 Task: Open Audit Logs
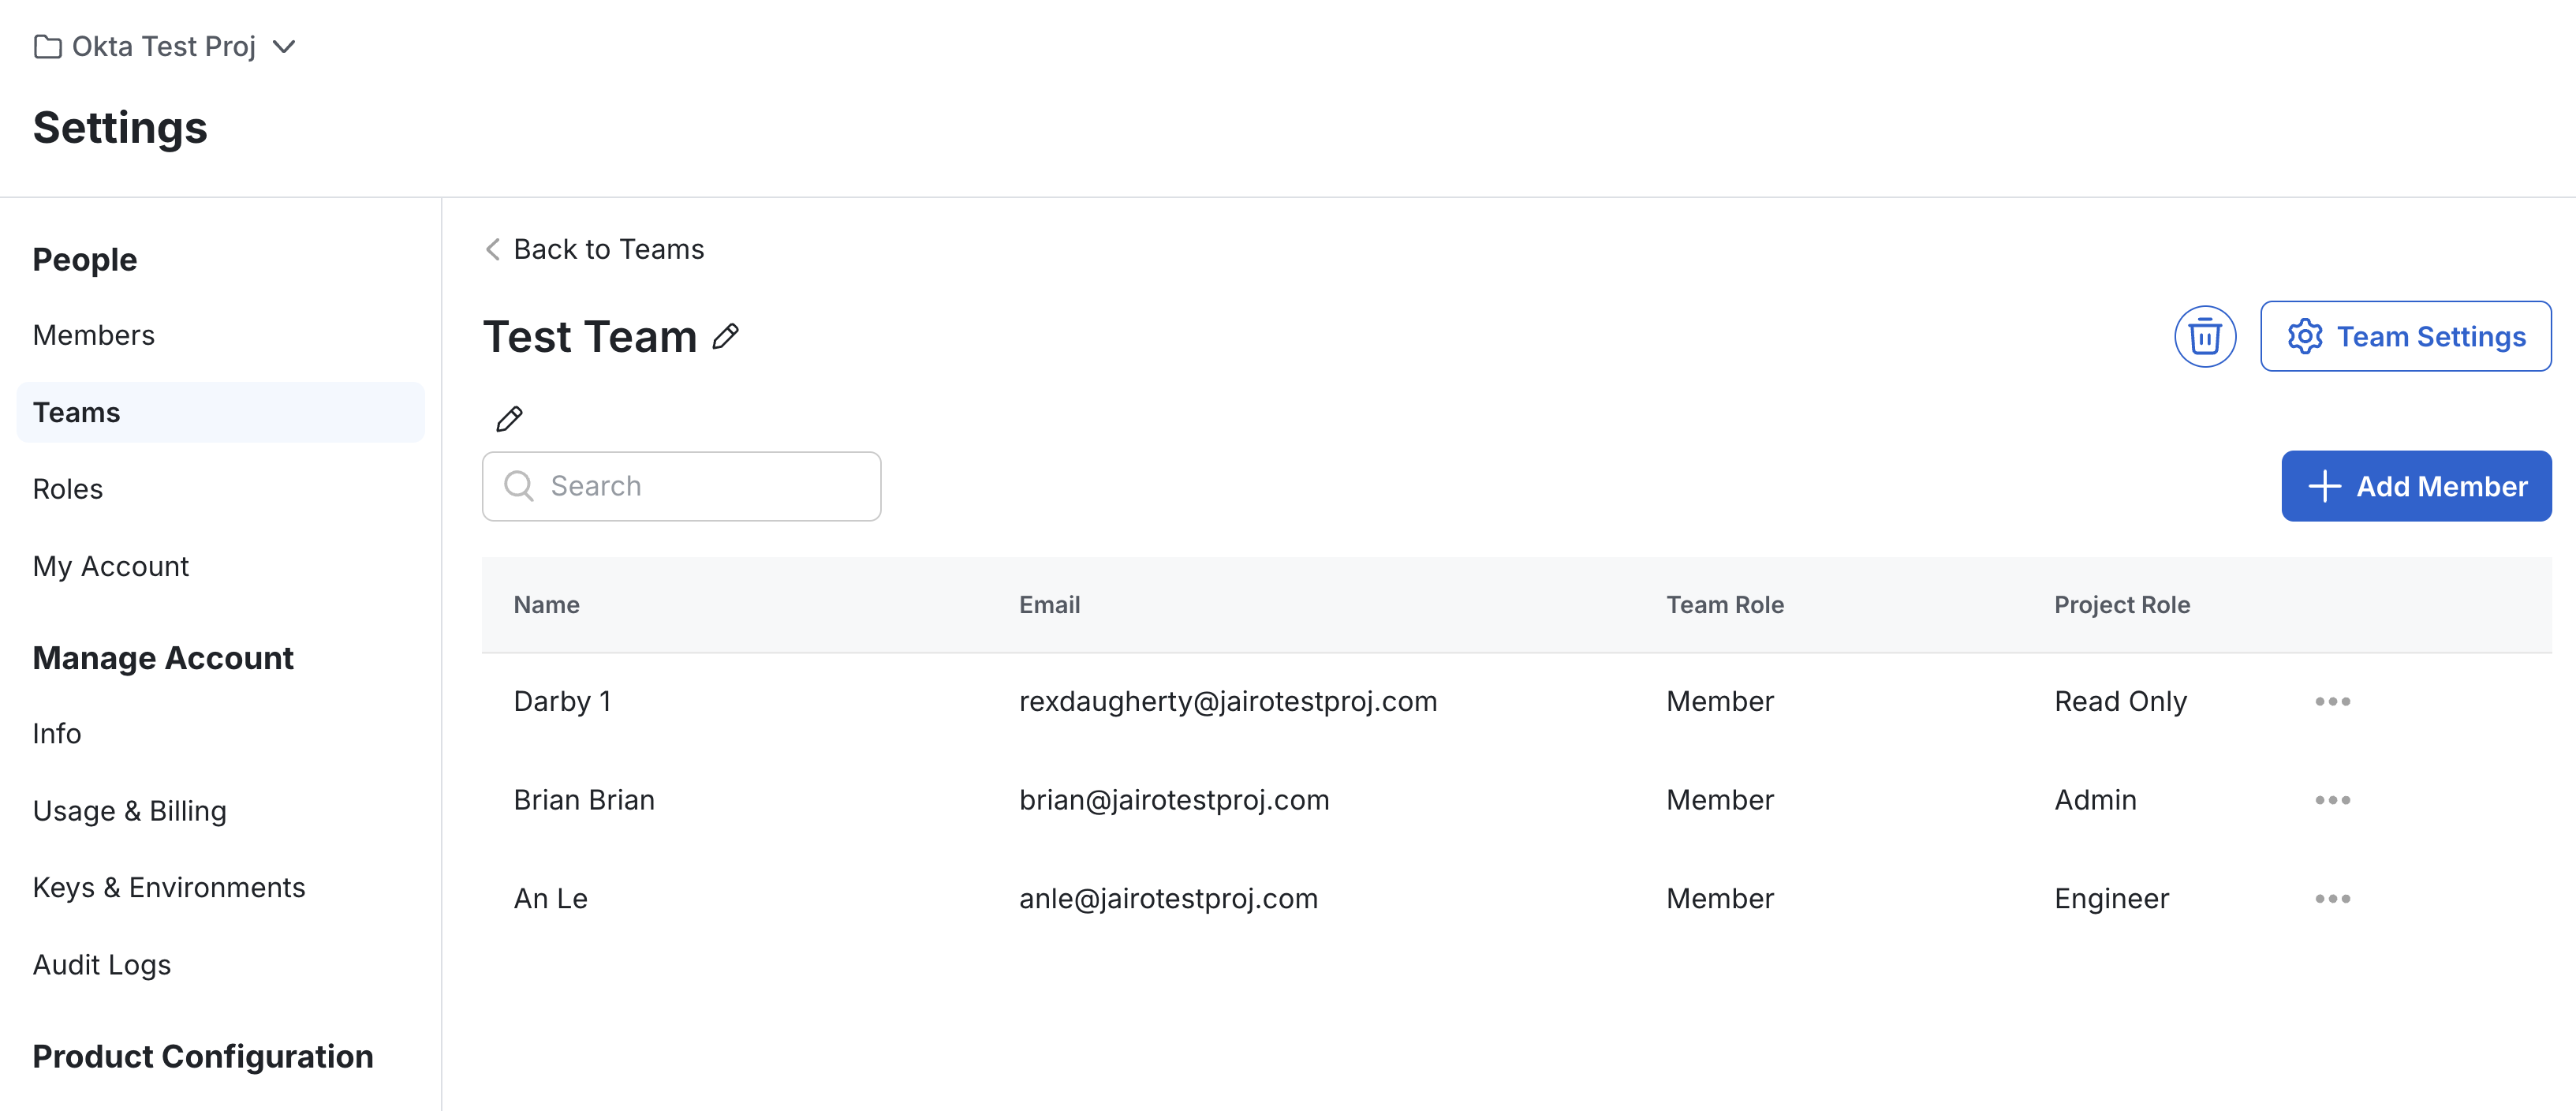[101, 964]
